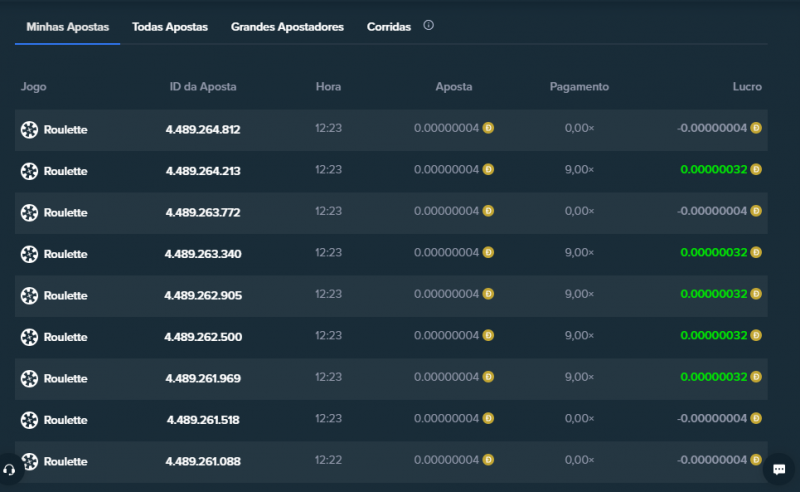Image resolution: width=800 pixels, height=492 pixels.
Task: Open bet ID 4.489.263.772
Action: coord(203,212)
